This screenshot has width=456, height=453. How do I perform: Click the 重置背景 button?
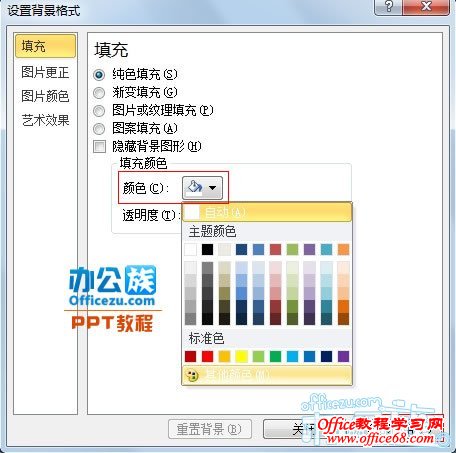(210, 429)
